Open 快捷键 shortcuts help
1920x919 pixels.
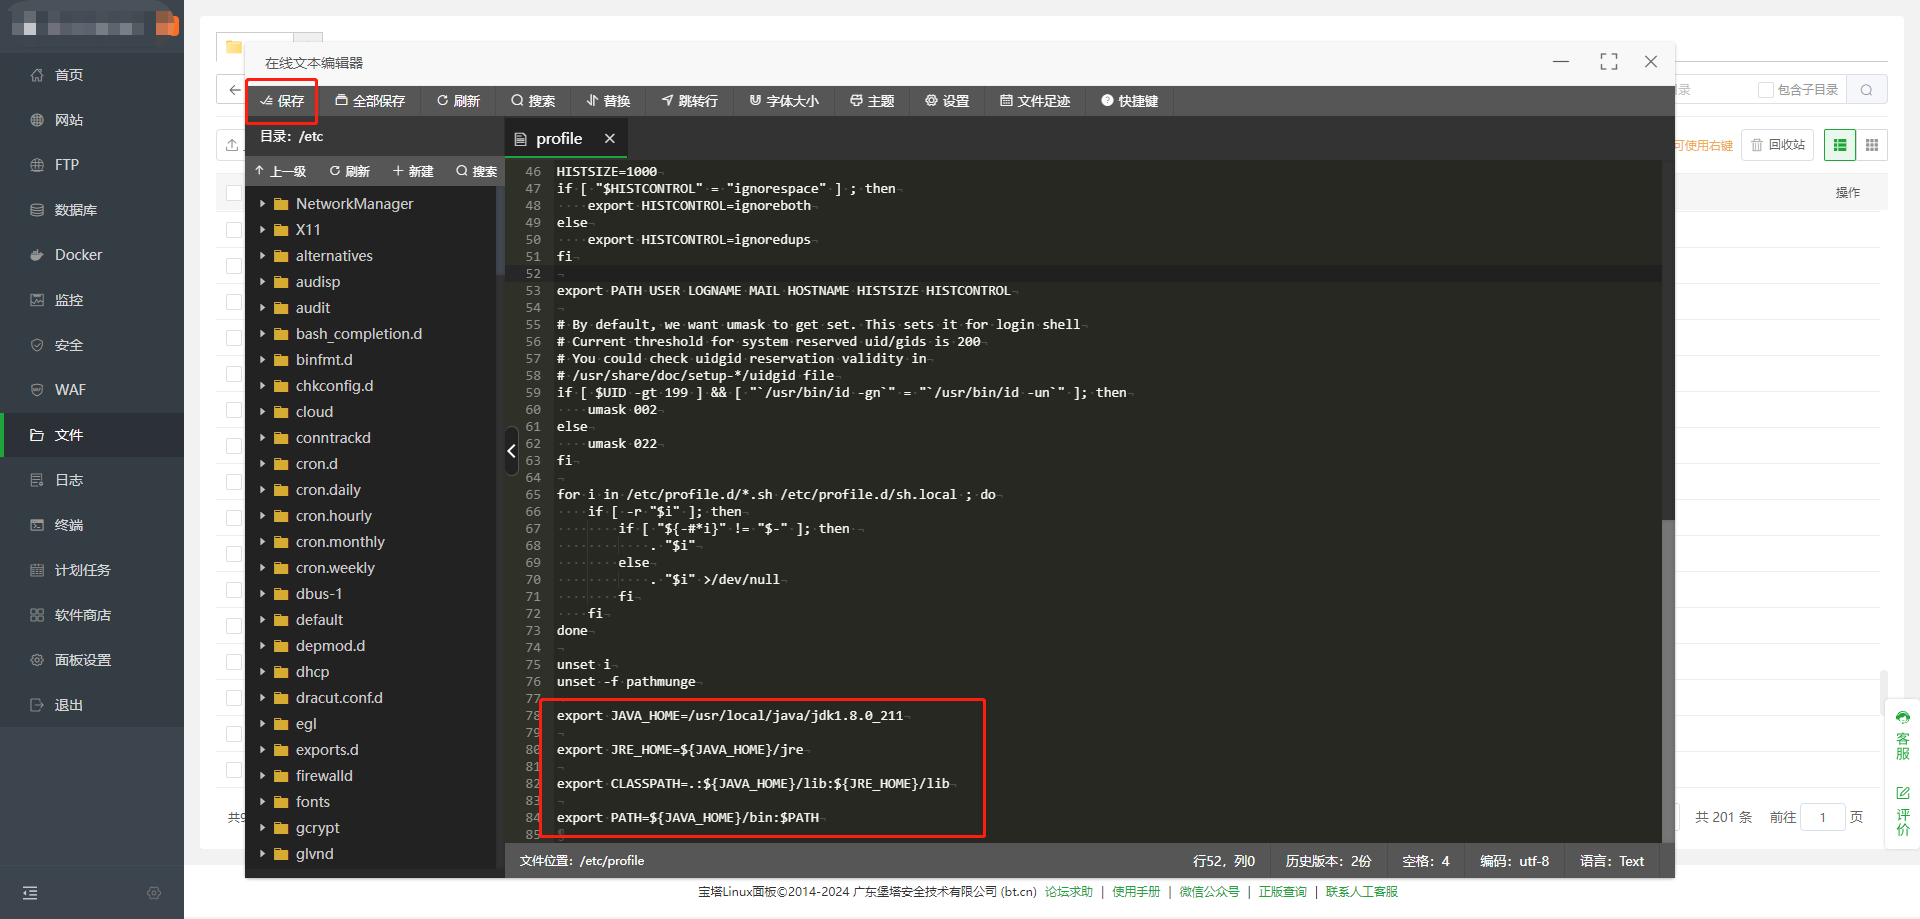click(1129, 101)
